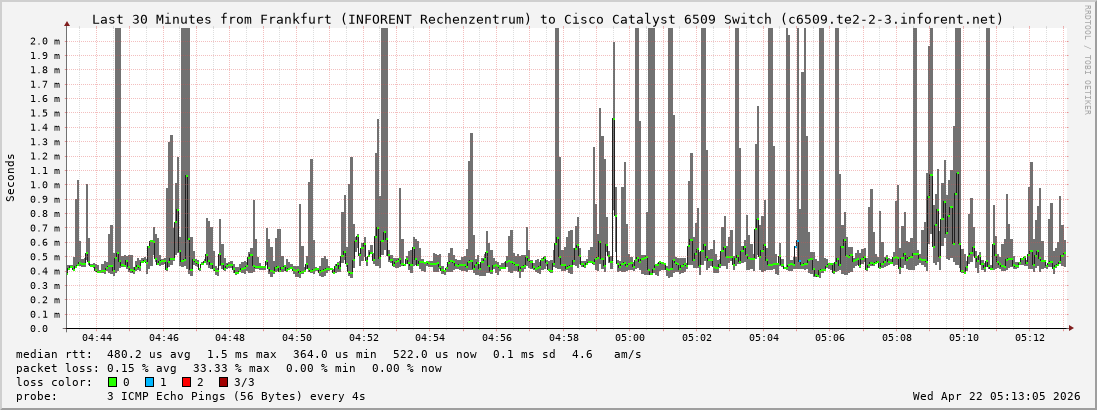This screenshot has width=1097, height=410.
Task: Click the RRDTOOL / TOBI OETIKER watermark
Action: point(1087,60)
